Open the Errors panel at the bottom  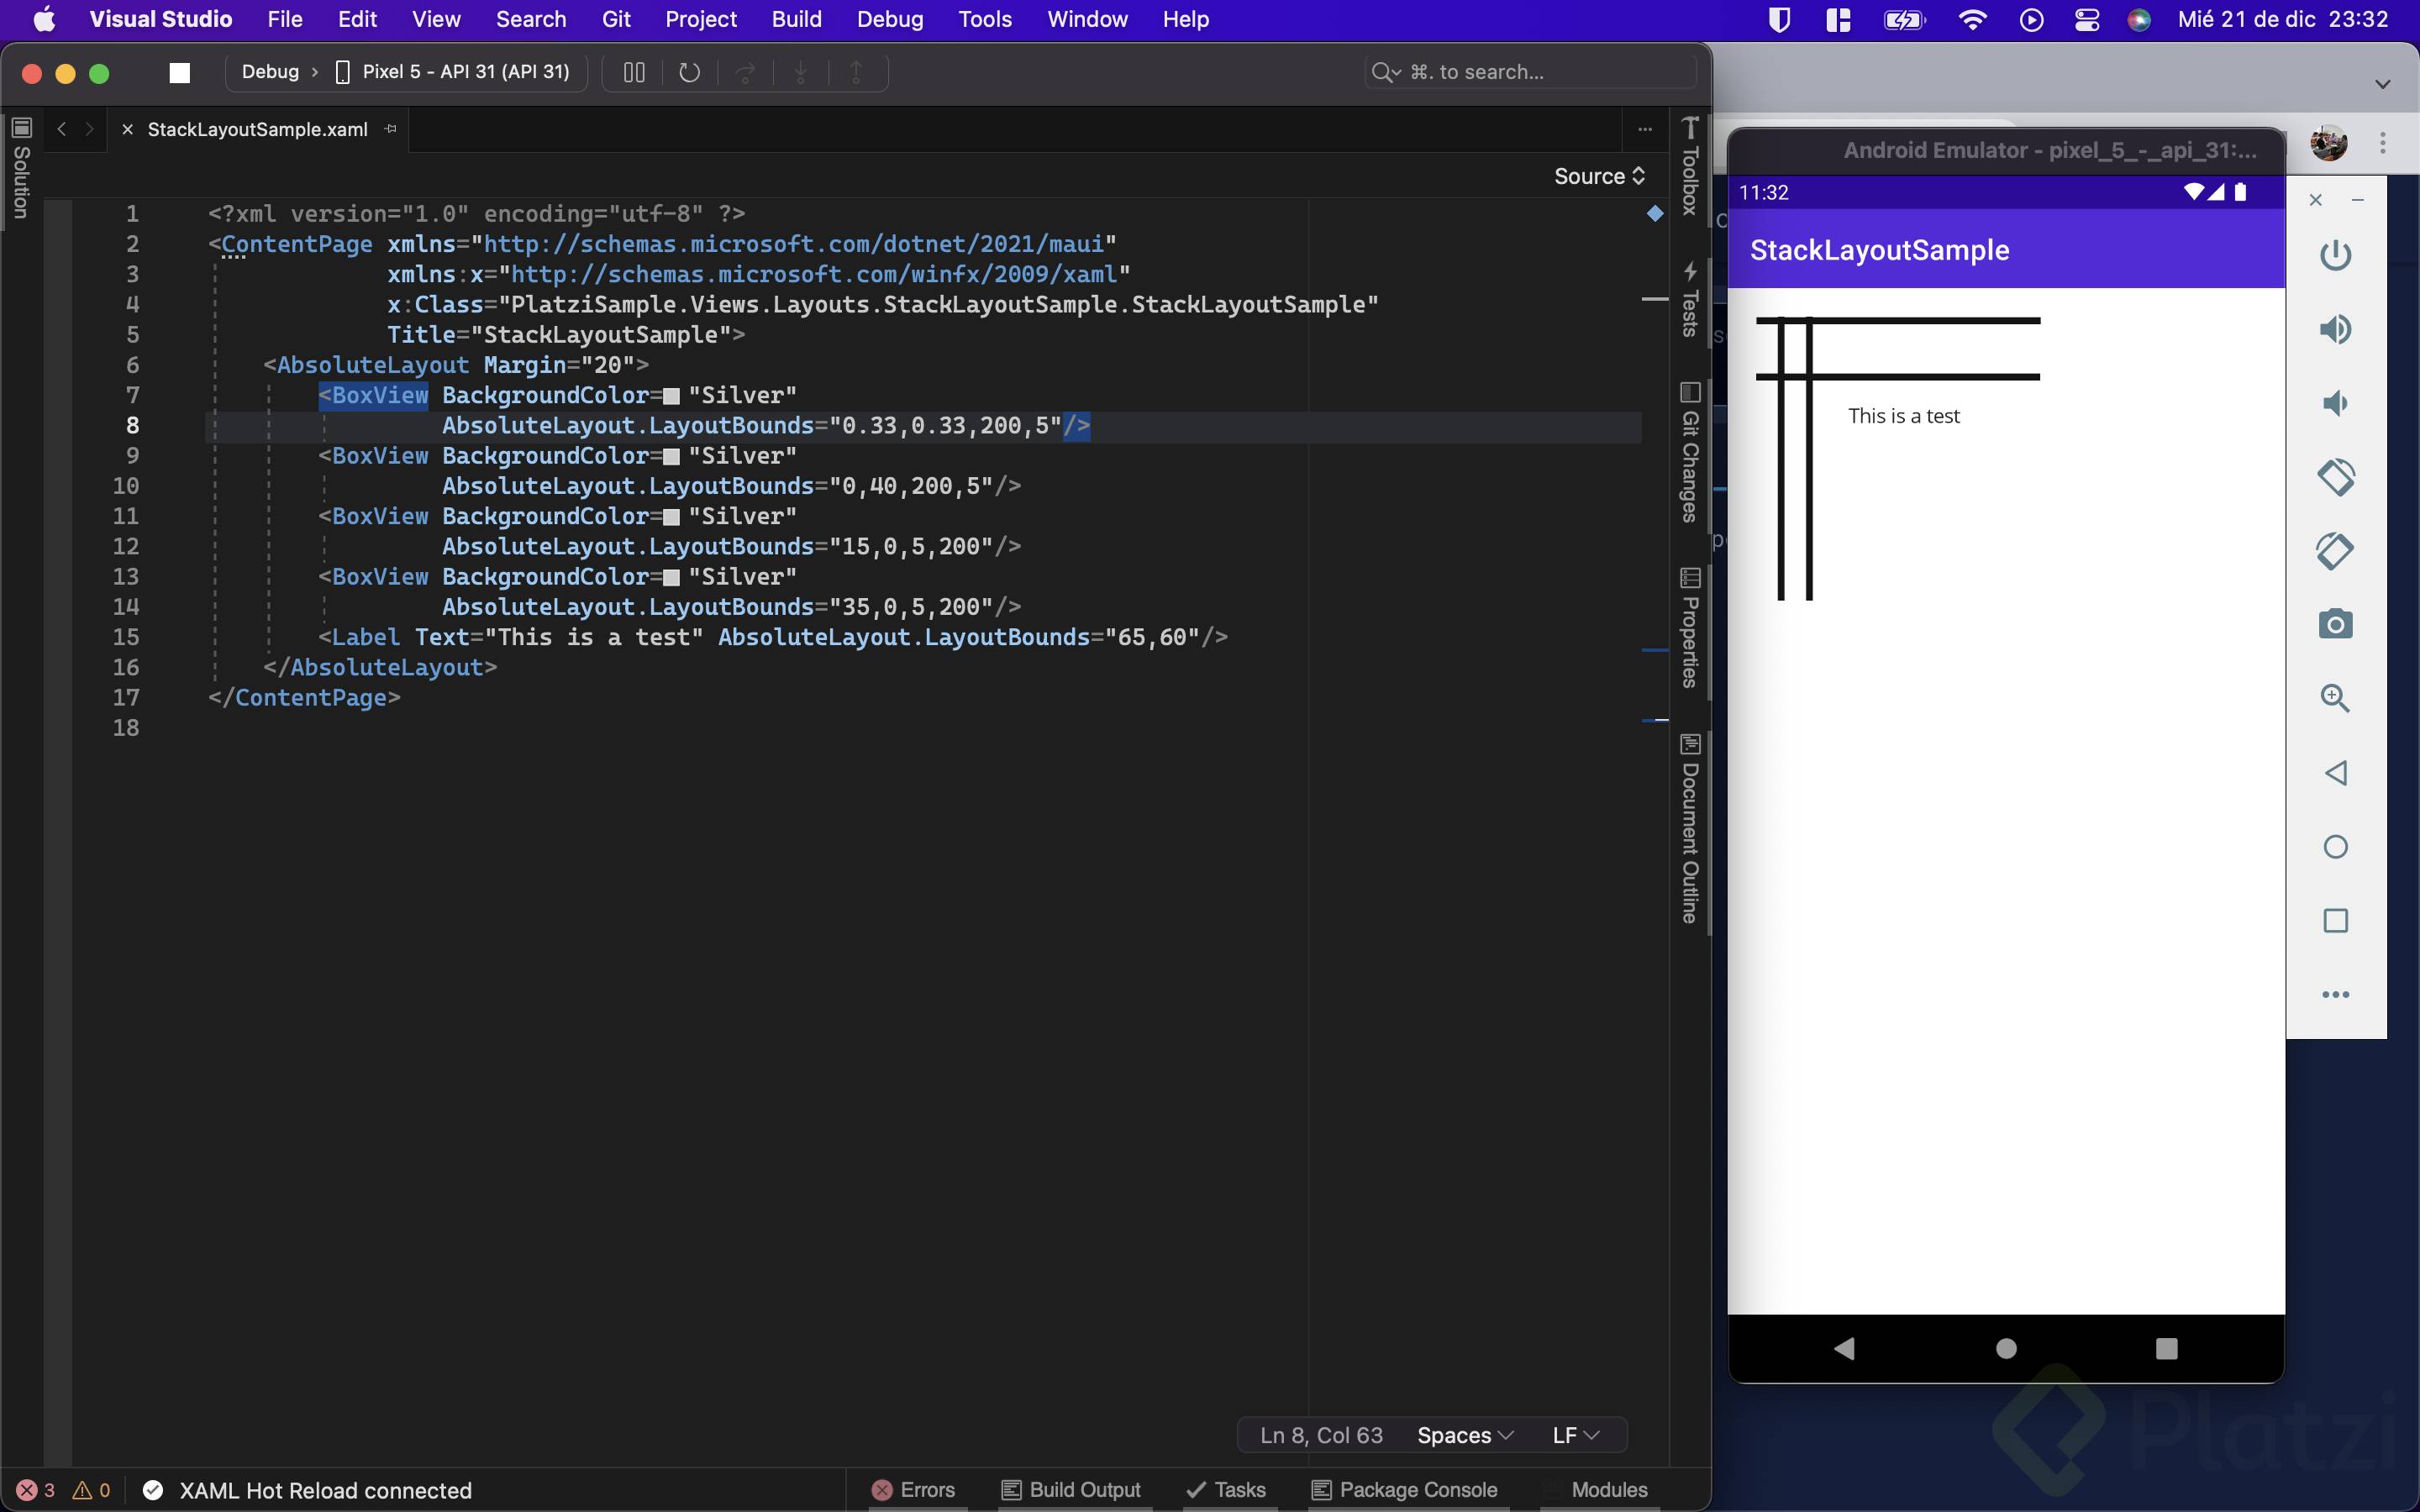[913, 1489]
